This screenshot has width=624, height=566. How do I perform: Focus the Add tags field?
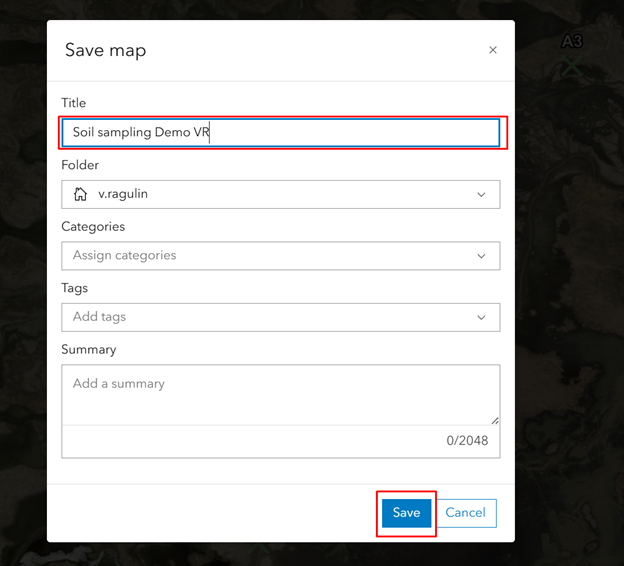(x=281, y=317)
